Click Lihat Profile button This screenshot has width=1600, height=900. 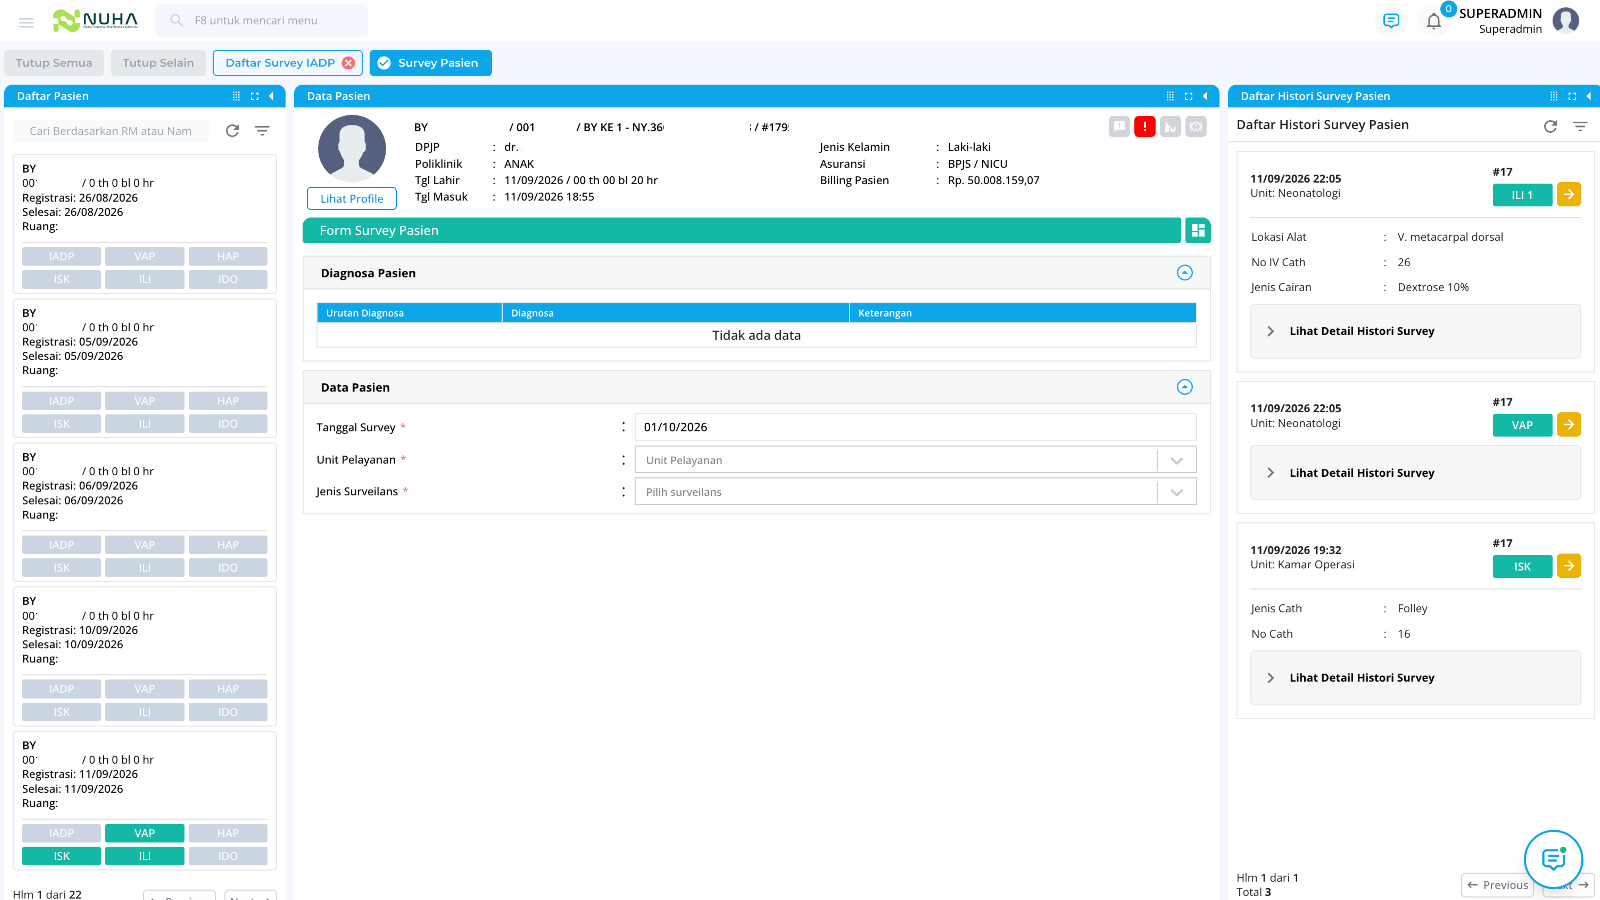352,199
